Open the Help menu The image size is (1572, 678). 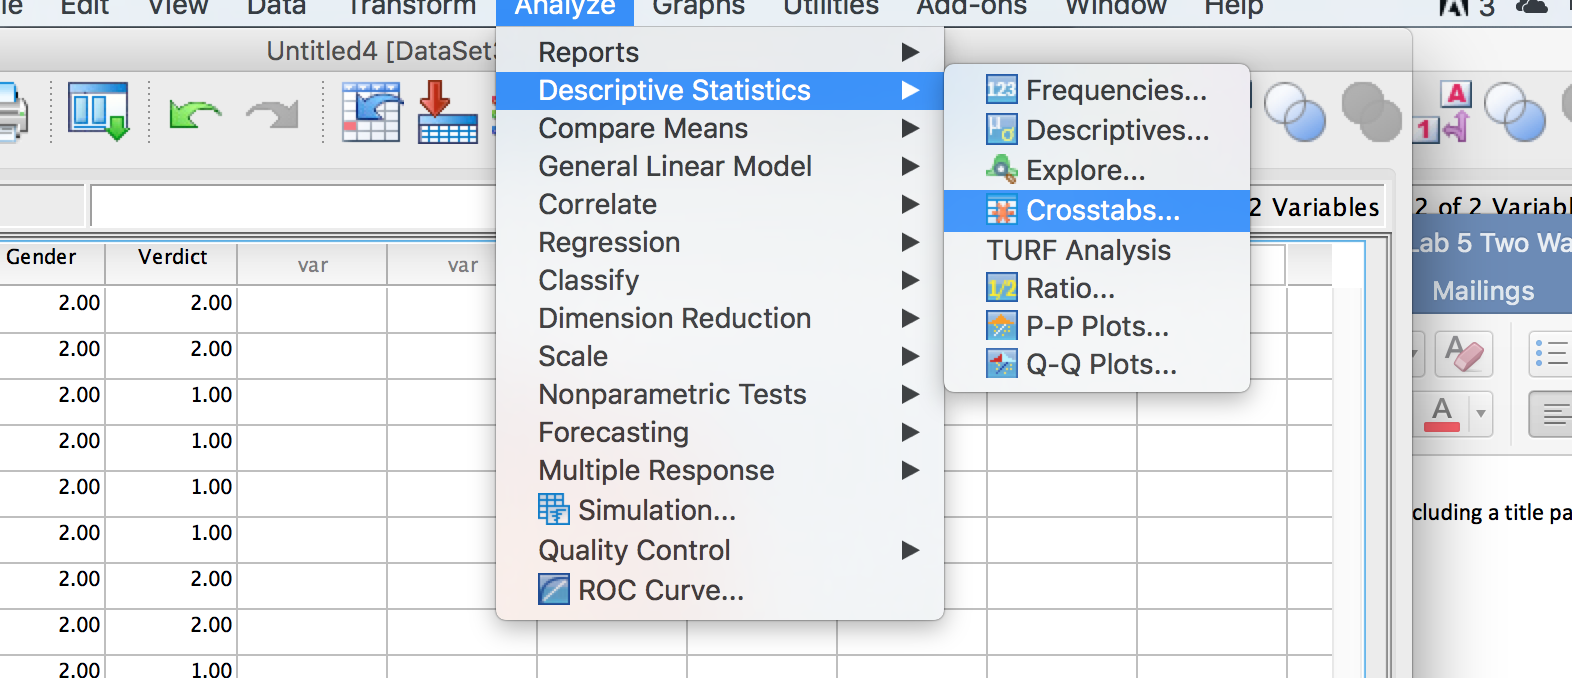pos(1233,10)
